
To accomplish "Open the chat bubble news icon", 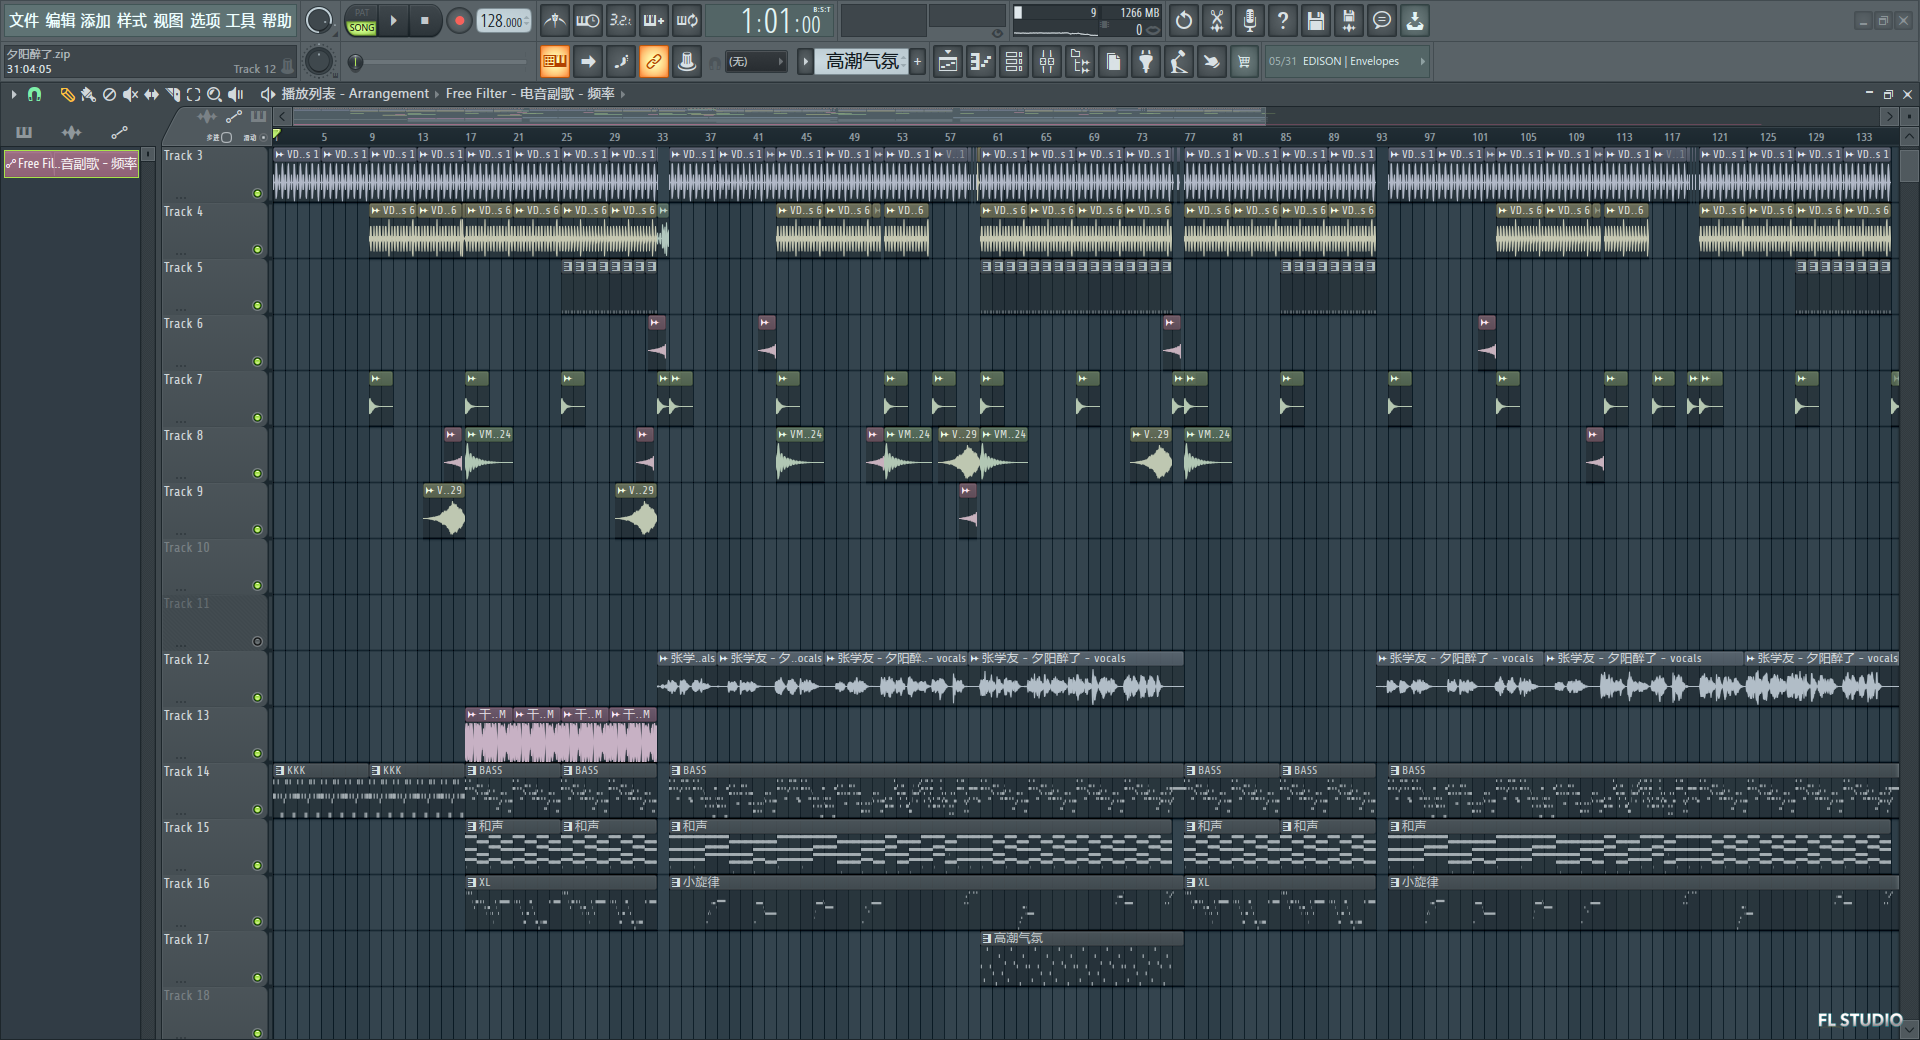I will pyautogui.click(x=1382, y=20).
